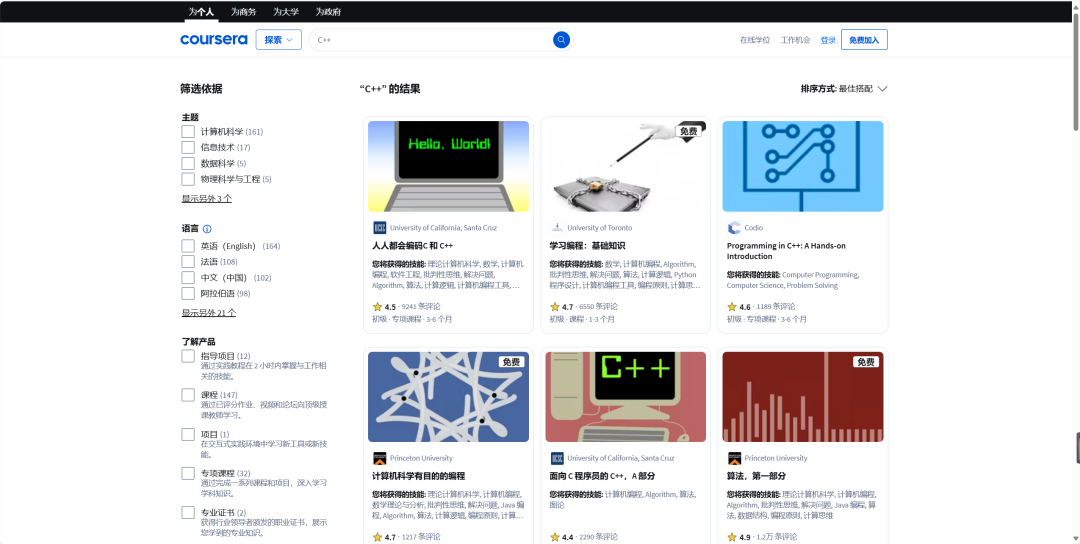Open course 学习编程：基础知识
The image size is (1080, 544).
pos(588,246)
